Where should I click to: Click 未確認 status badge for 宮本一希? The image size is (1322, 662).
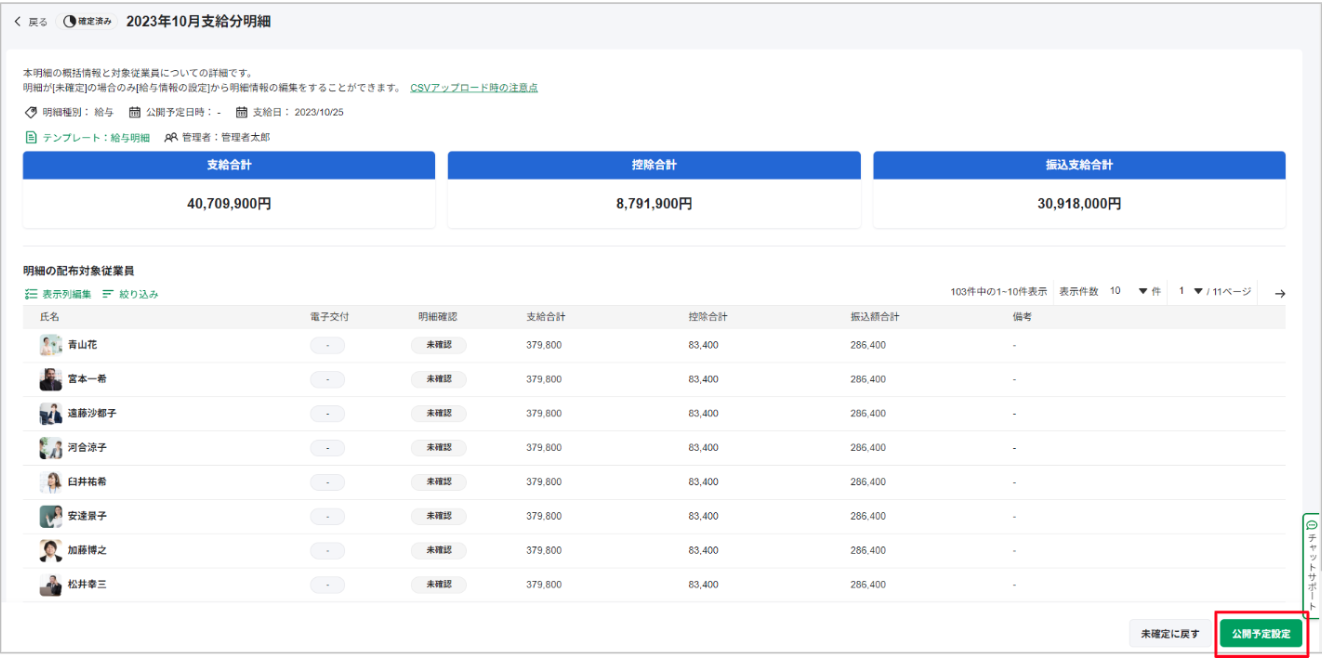pyautogui.click(x=438, y=379)
